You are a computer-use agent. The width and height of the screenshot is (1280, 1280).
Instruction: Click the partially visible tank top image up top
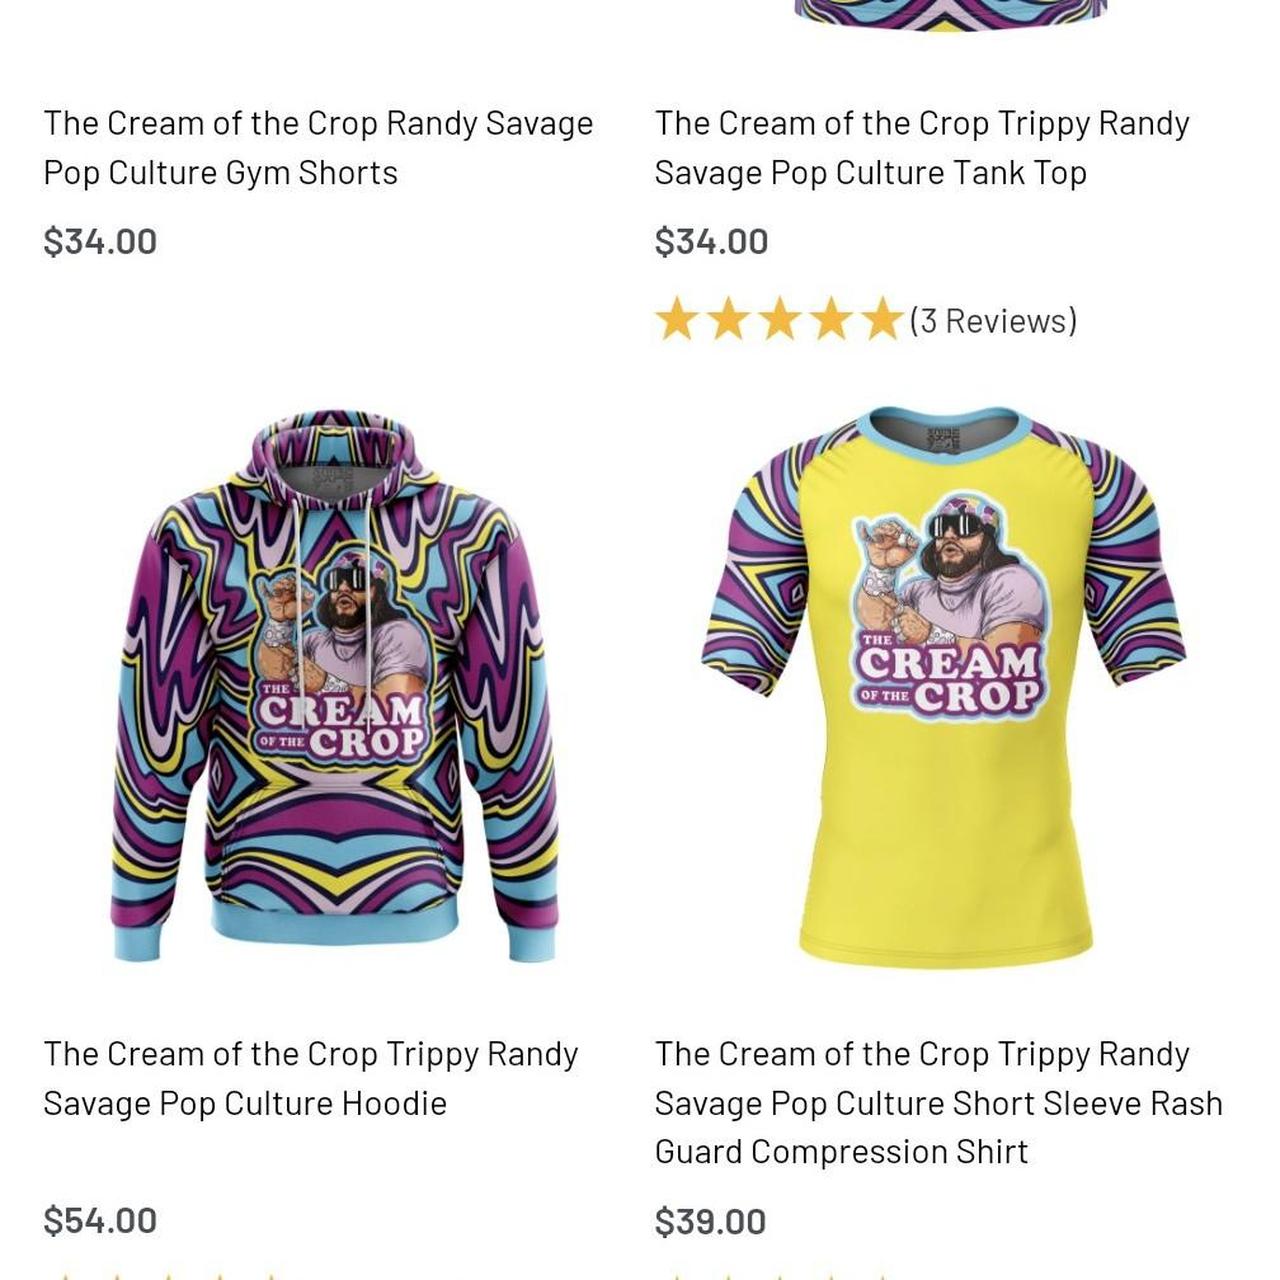point(940,20)
